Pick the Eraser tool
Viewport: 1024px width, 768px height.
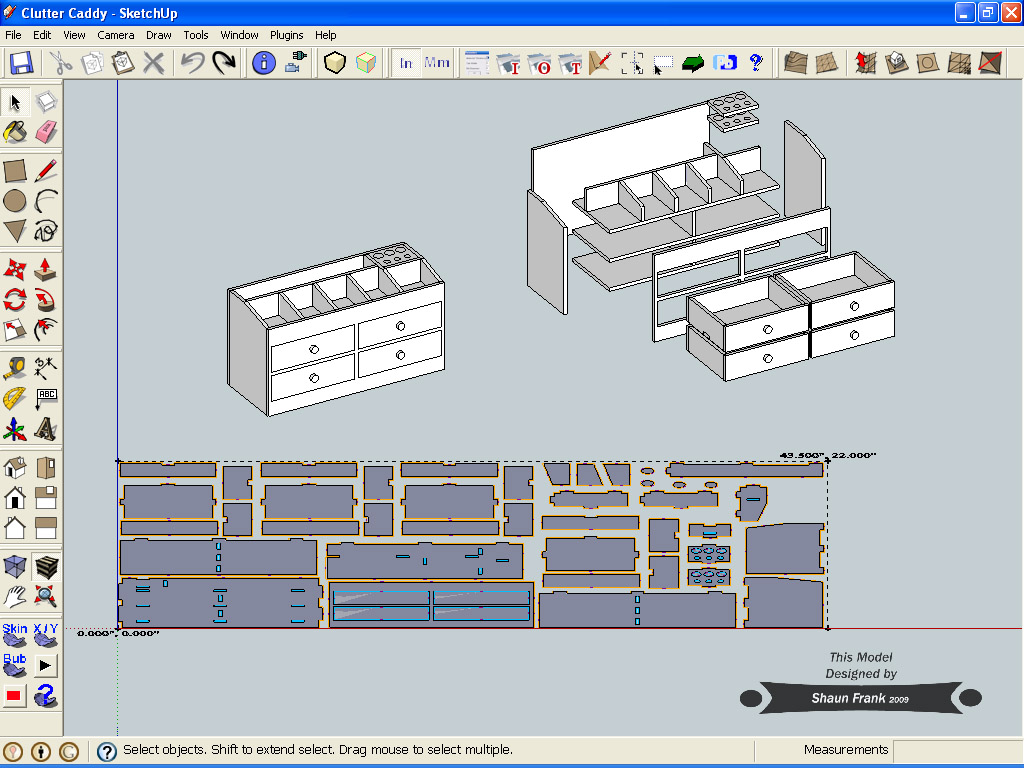pos(46,132)
